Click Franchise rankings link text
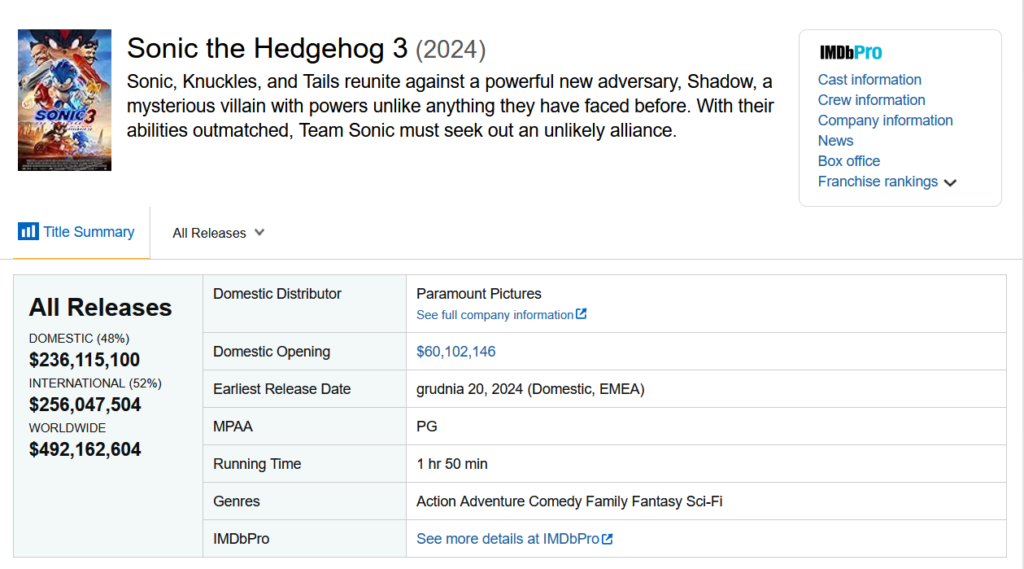The image size is (1024, 569). [x=878, y=182]
